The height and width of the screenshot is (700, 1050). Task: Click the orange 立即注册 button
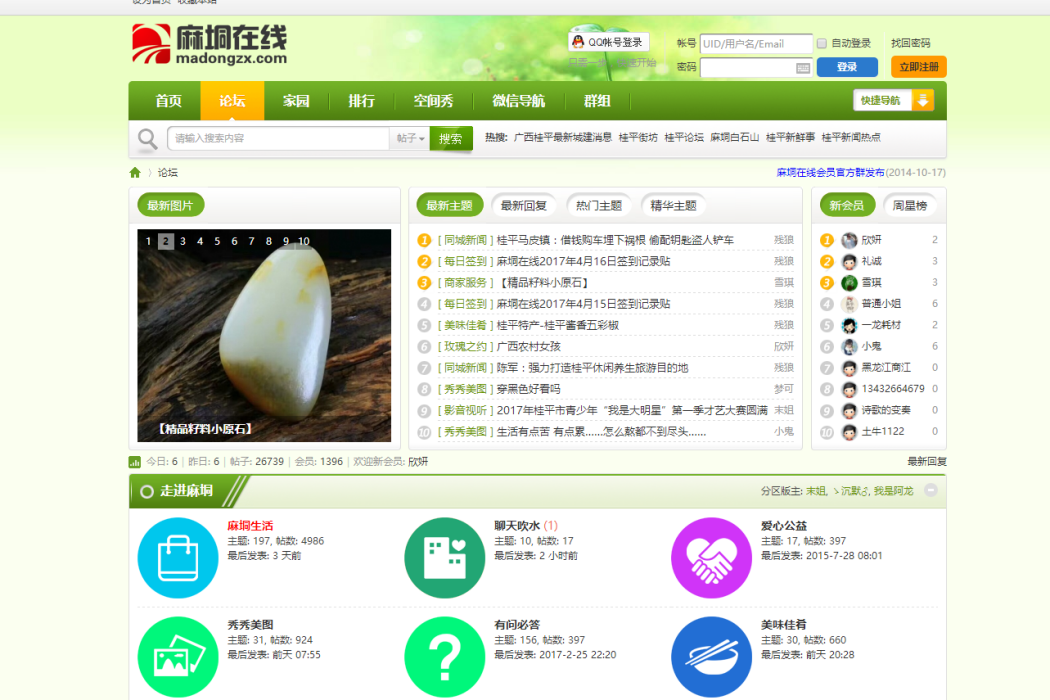coord(919,67)
